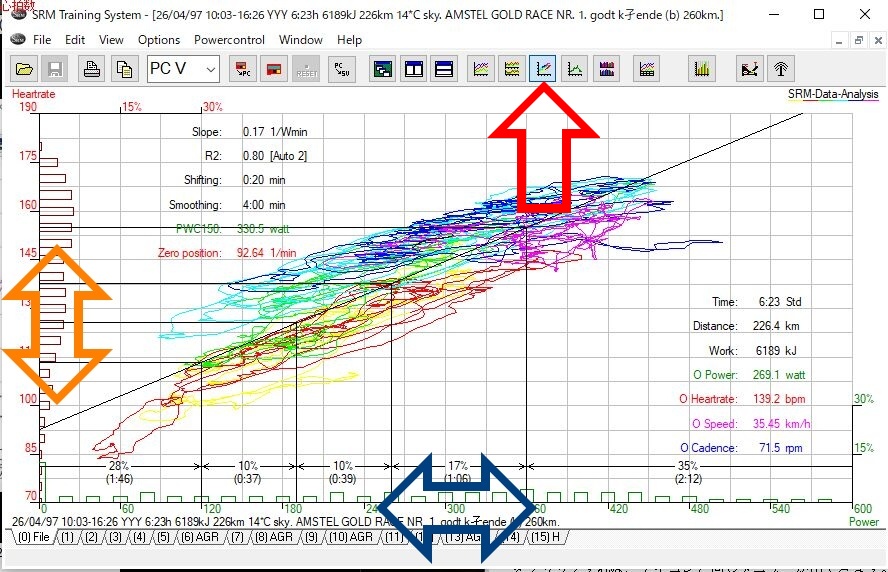Switch to the (9) tab
Screen dimensions: 888x572
(311, 537)
